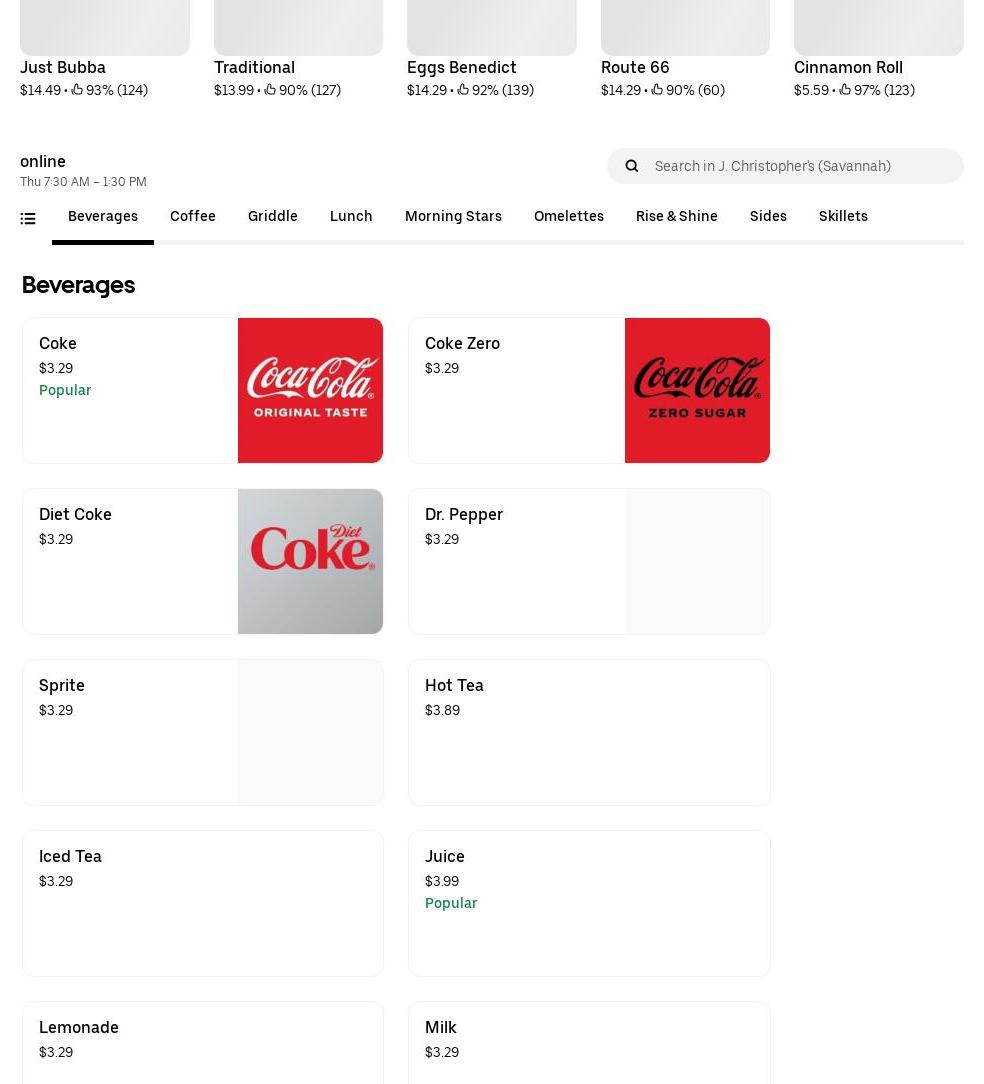Viewport: 984px width, 1084px height.
Task: Click the Coca-Cola Original Taste image
Action: [x=310, y=391]
